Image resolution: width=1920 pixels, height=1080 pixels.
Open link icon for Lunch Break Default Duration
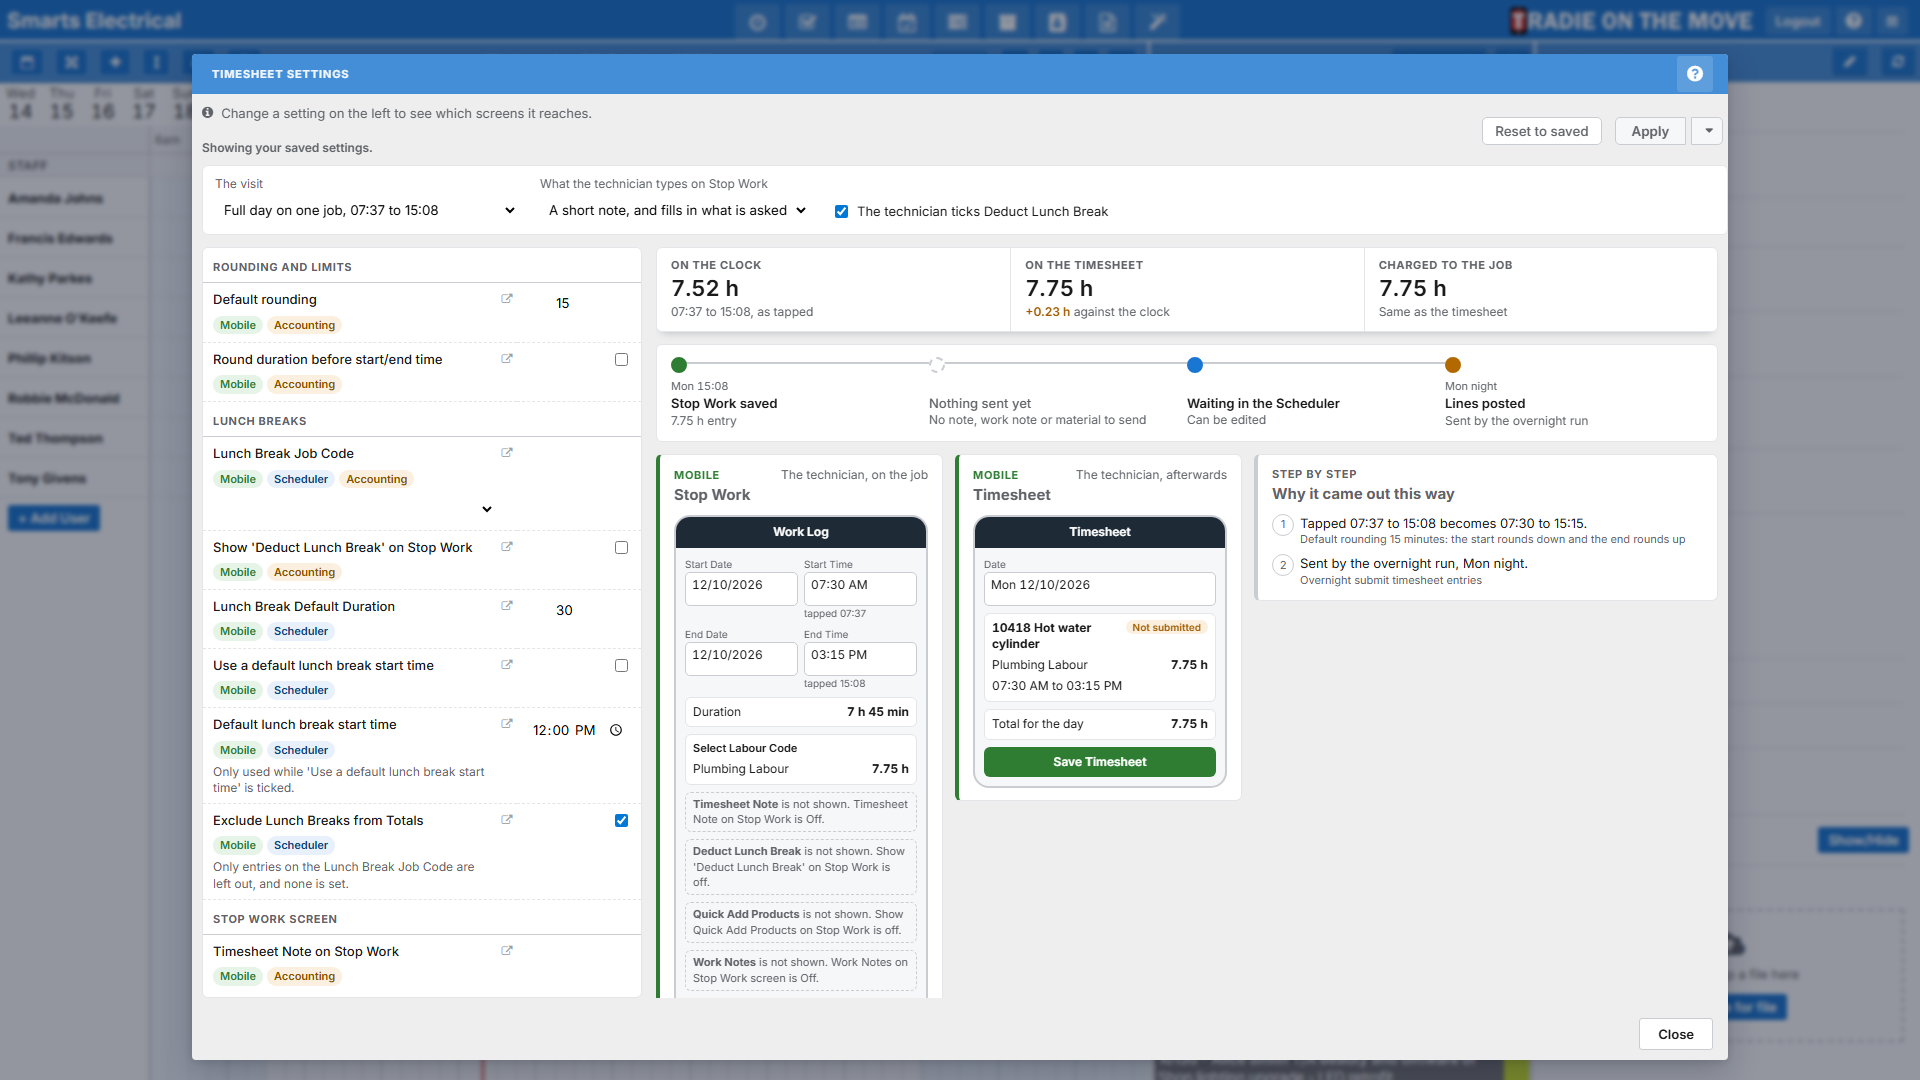[507, 606]
